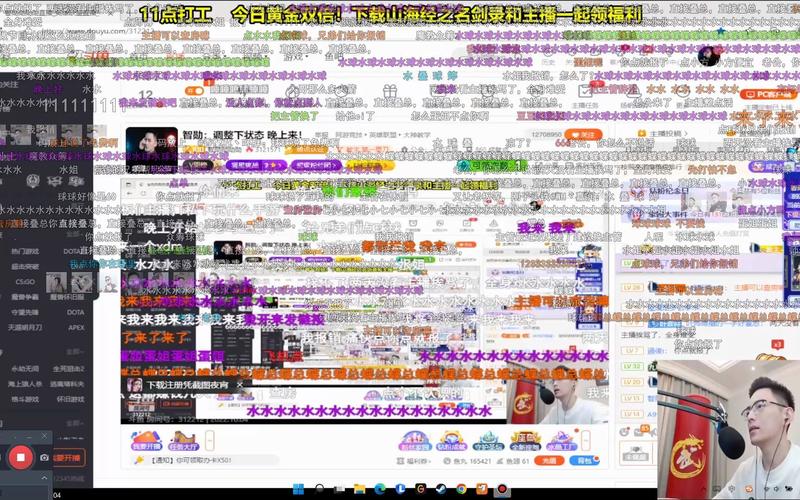
Task: Open the crystal activity icon right of 全新旅程
Action: (x=562, y=441)
